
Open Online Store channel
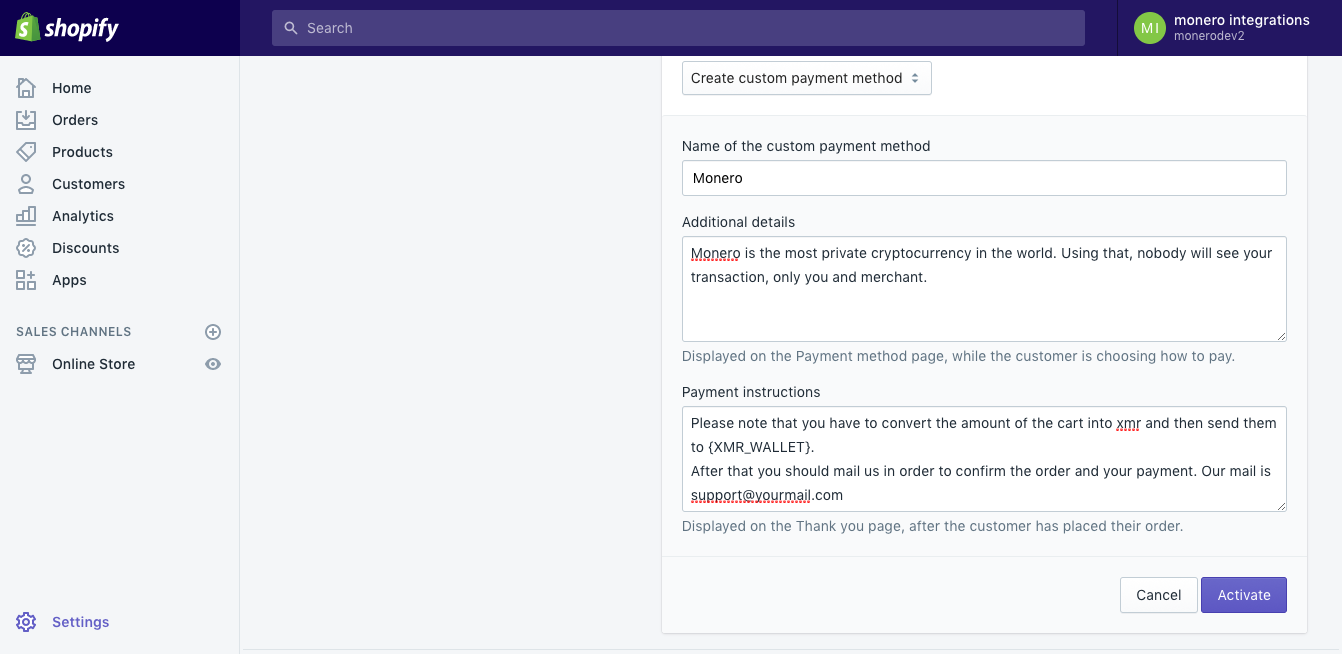click(93, 364)
